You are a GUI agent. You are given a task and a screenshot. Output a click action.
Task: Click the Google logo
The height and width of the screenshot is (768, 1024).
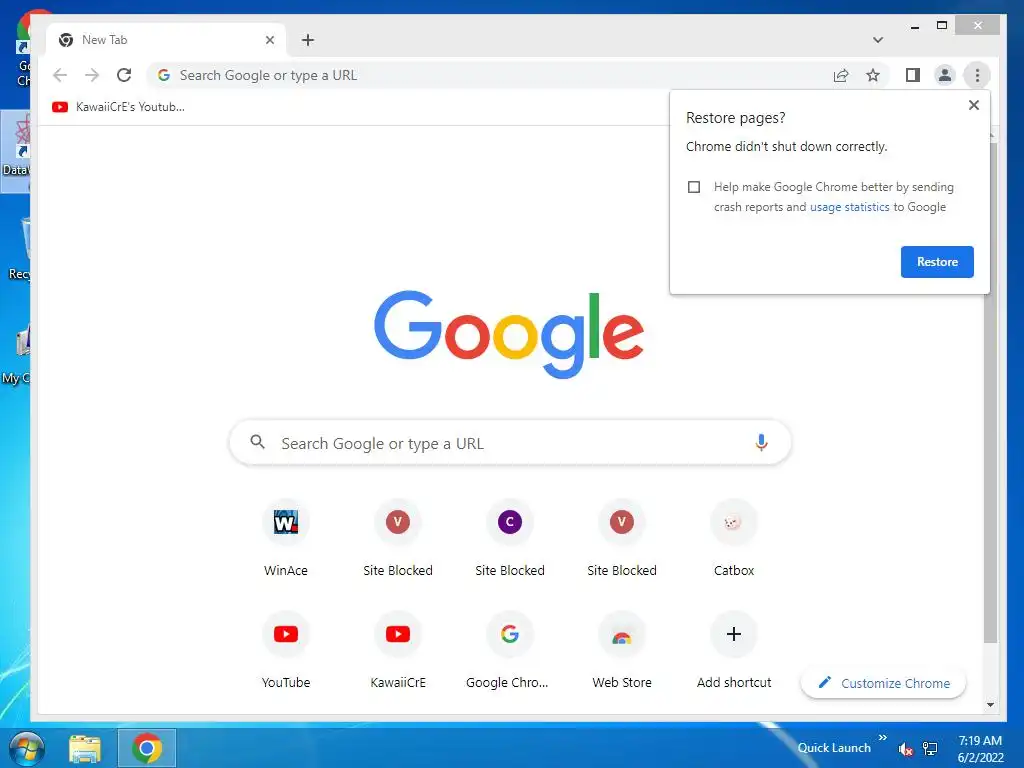click(x=509, y=334)
